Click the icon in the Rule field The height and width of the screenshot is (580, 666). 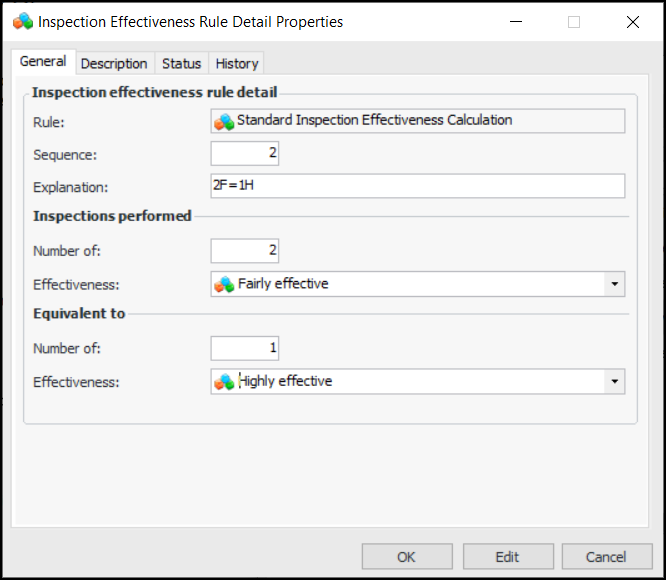(x=224, y=121)
